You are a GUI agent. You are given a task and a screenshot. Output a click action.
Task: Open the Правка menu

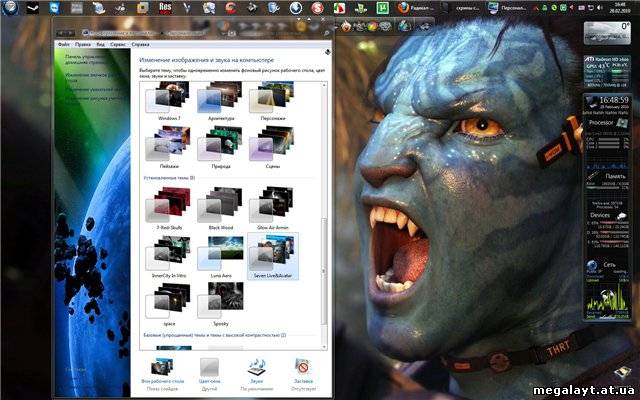(83, 44)
